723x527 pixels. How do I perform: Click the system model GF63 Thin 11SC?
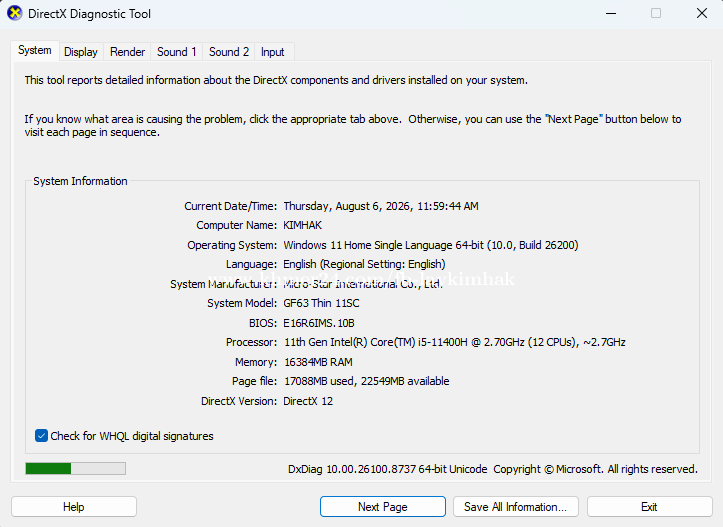(x=321, y=303)
